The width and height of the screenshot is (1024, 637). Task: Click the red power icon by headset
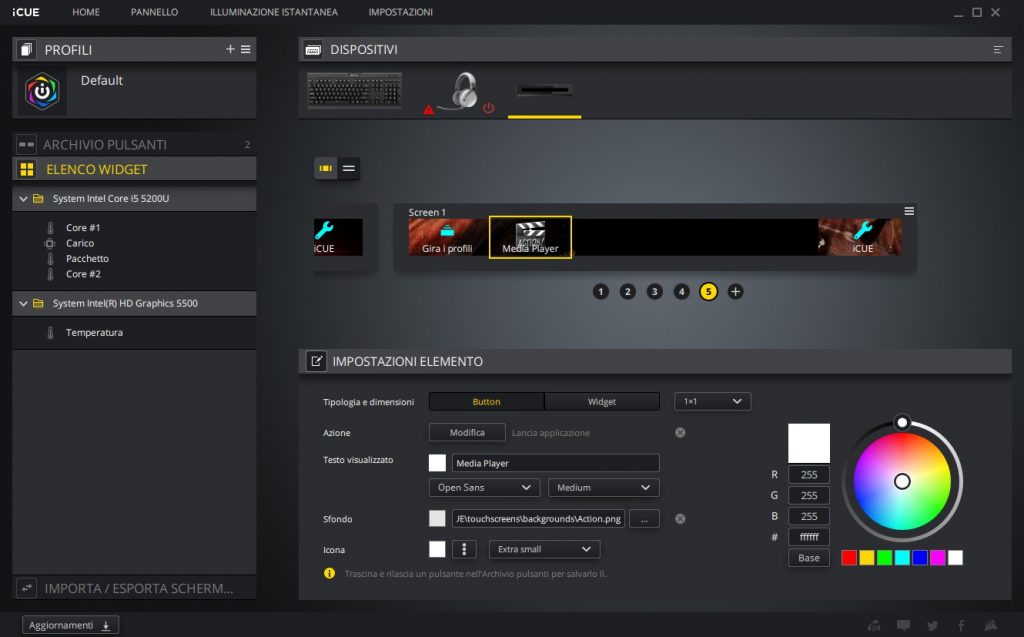pyautogui.click(x=488, y=108)
